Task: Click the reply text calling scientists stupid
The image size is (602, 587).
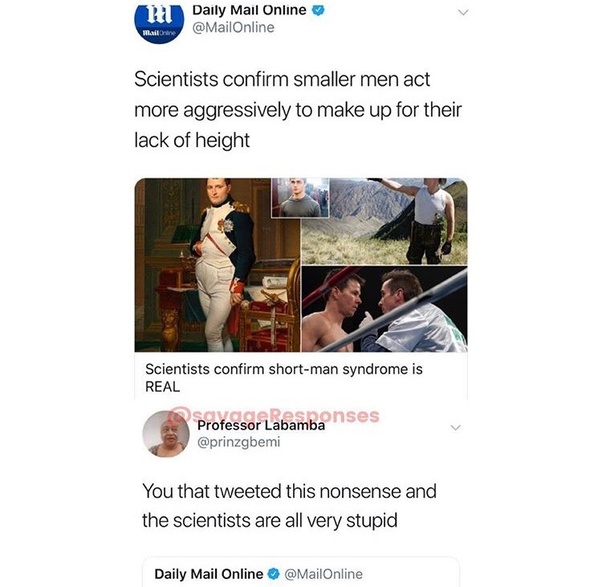Action: point(289,506)
